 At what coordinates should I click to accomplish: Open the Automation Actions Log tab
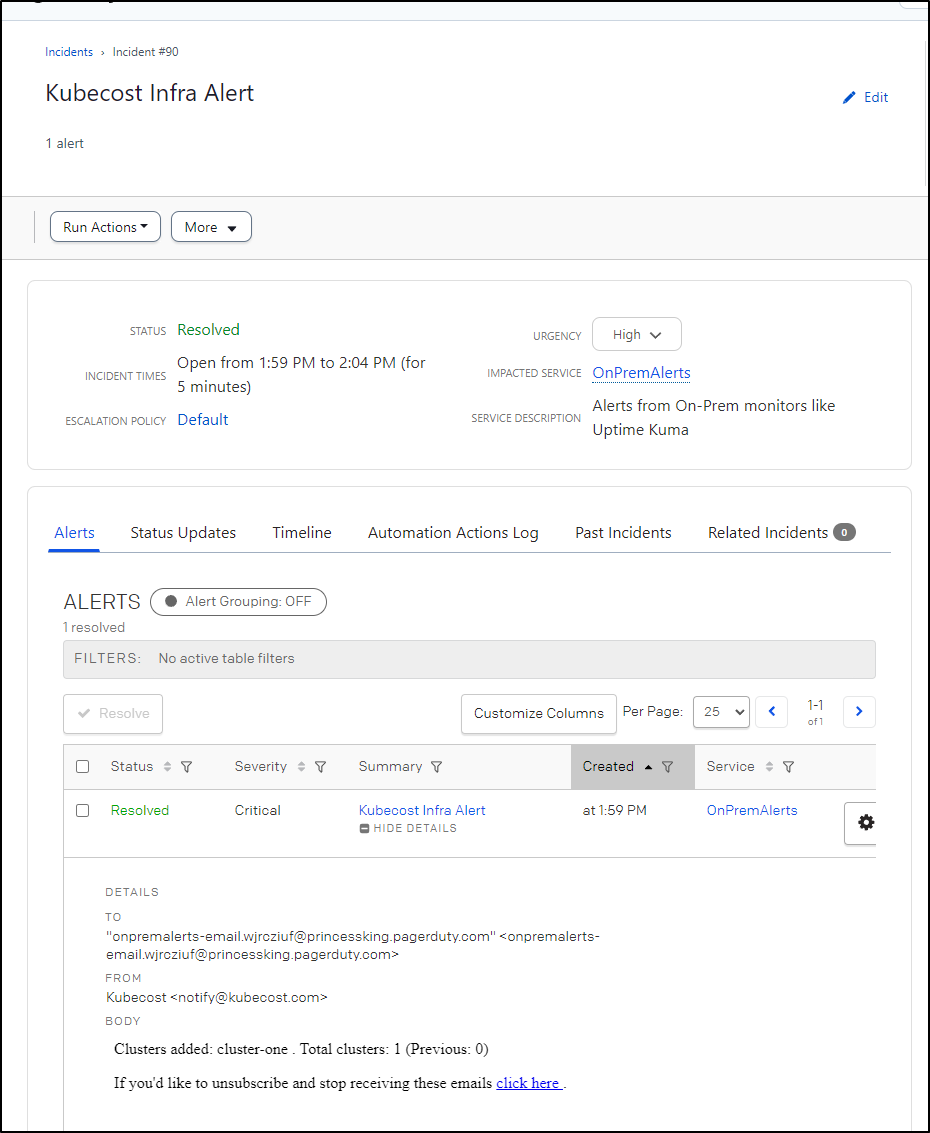pyautogui.click(x=453, y=533)
